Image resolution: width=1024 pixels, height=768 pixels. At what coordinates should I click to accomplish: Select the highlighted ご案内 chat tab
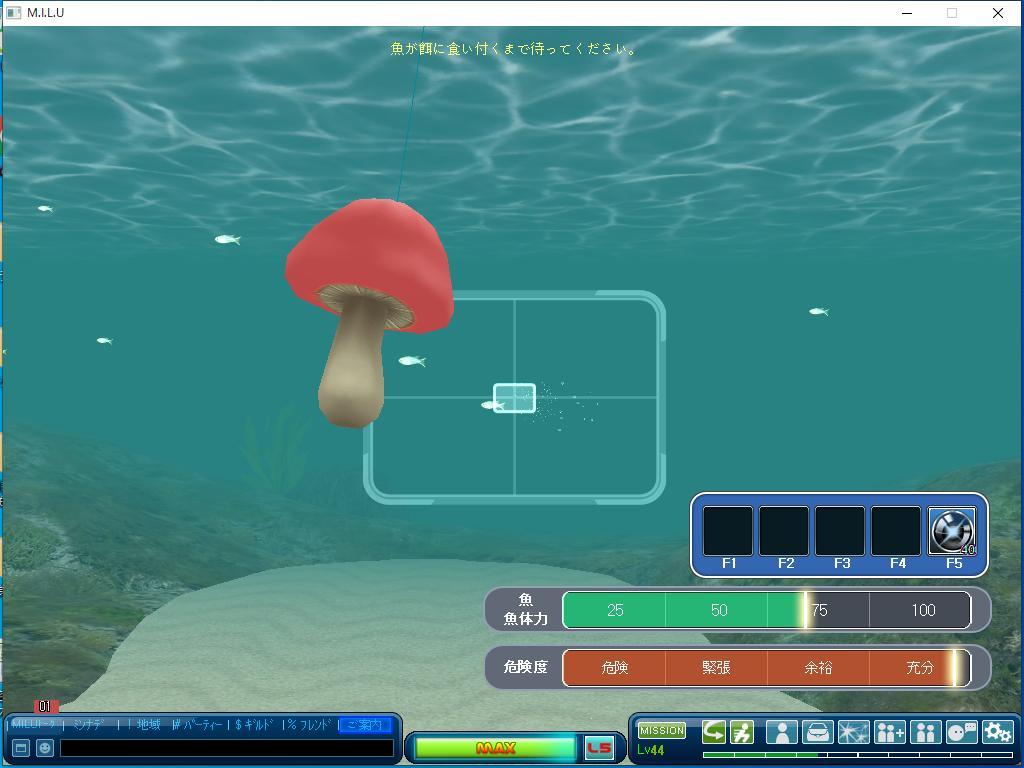pyautogui.click(x=364, y=725)
